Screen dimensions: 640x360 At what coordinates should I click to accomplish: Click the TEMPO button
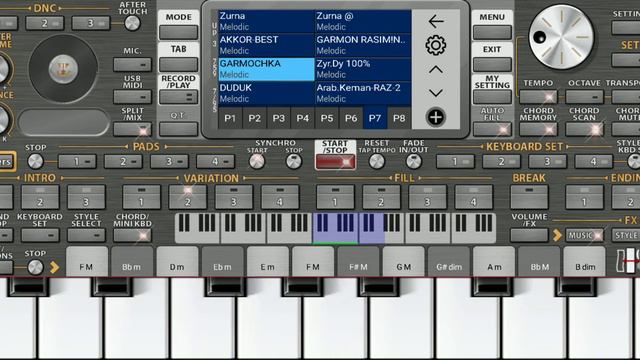(538, 97)
